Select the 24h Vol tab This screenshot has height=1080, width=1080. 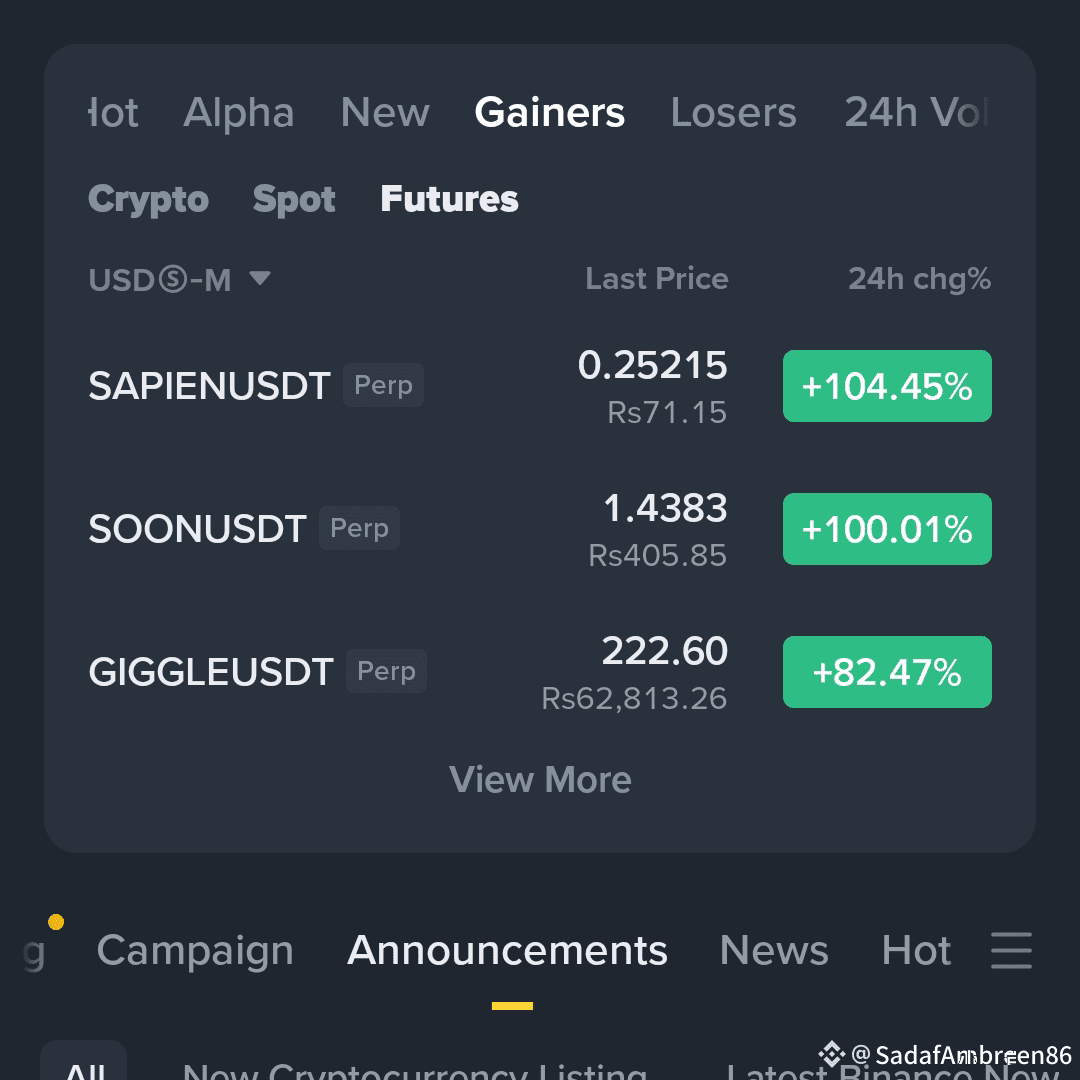[916, 112]
